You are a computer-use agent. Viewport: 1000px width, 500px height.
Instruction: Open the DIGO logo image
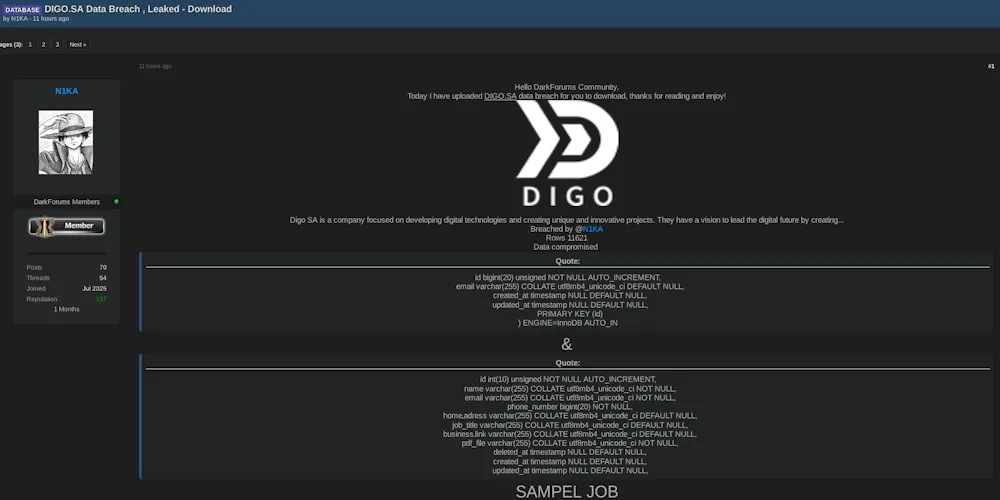[567, 154]
